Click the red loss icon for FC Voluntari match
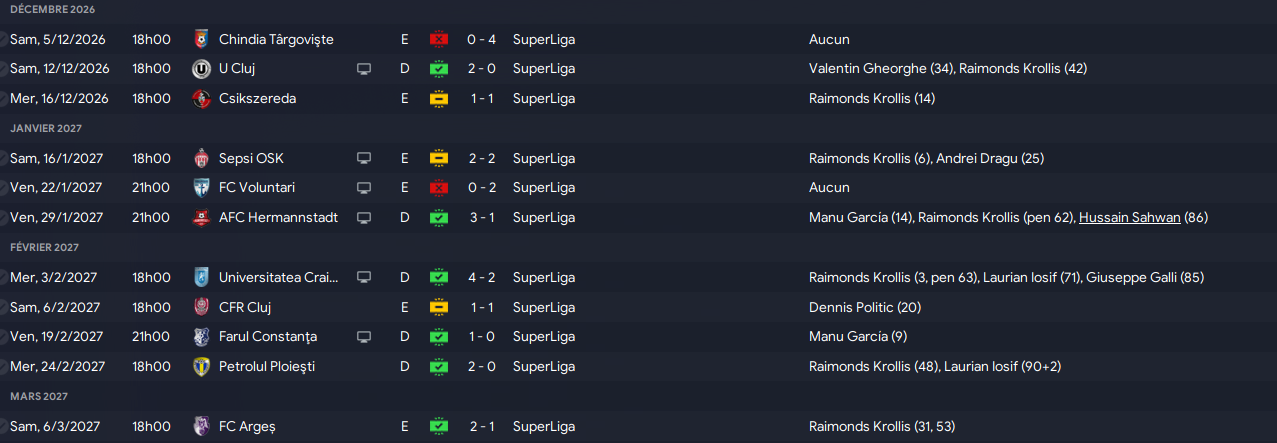The width and height of the screenshot is (1277, 443). (439, 188)
